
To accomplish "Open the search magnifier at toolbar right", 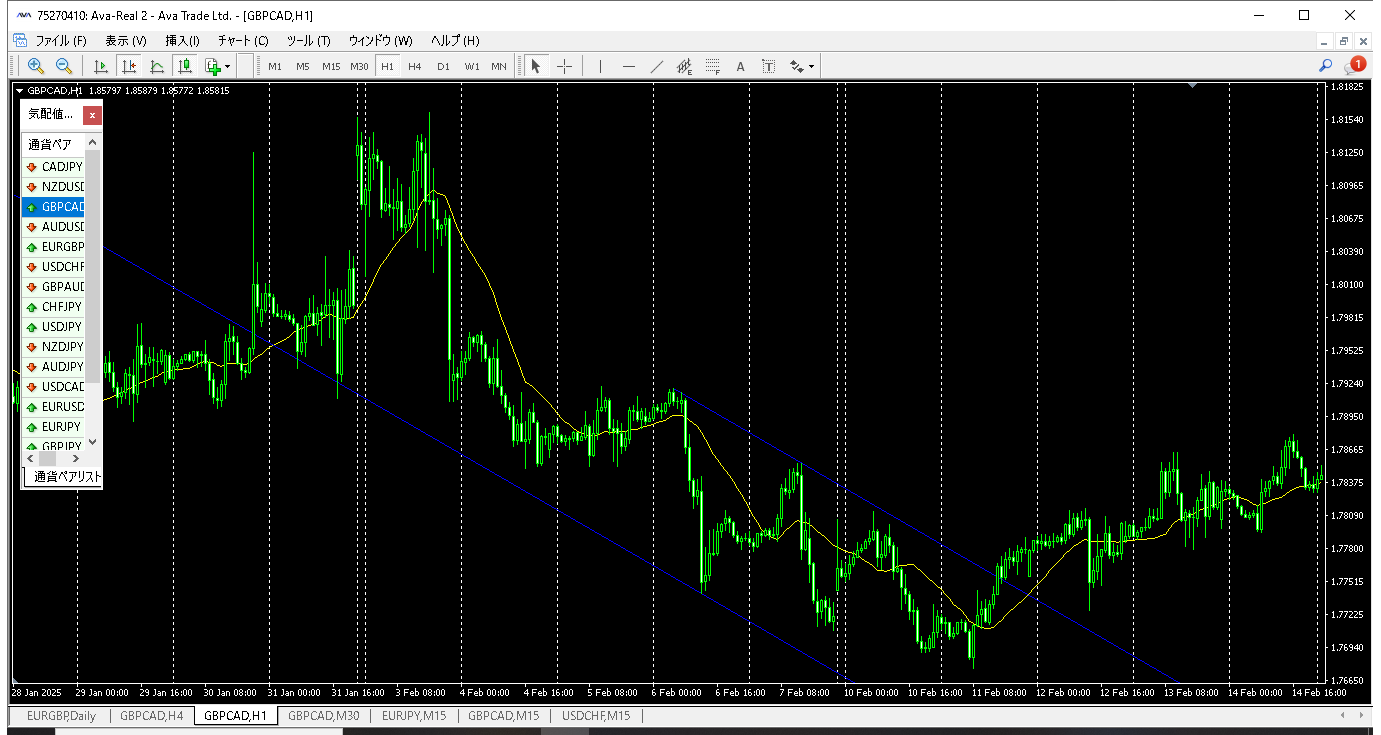I will pos(1325,65).
